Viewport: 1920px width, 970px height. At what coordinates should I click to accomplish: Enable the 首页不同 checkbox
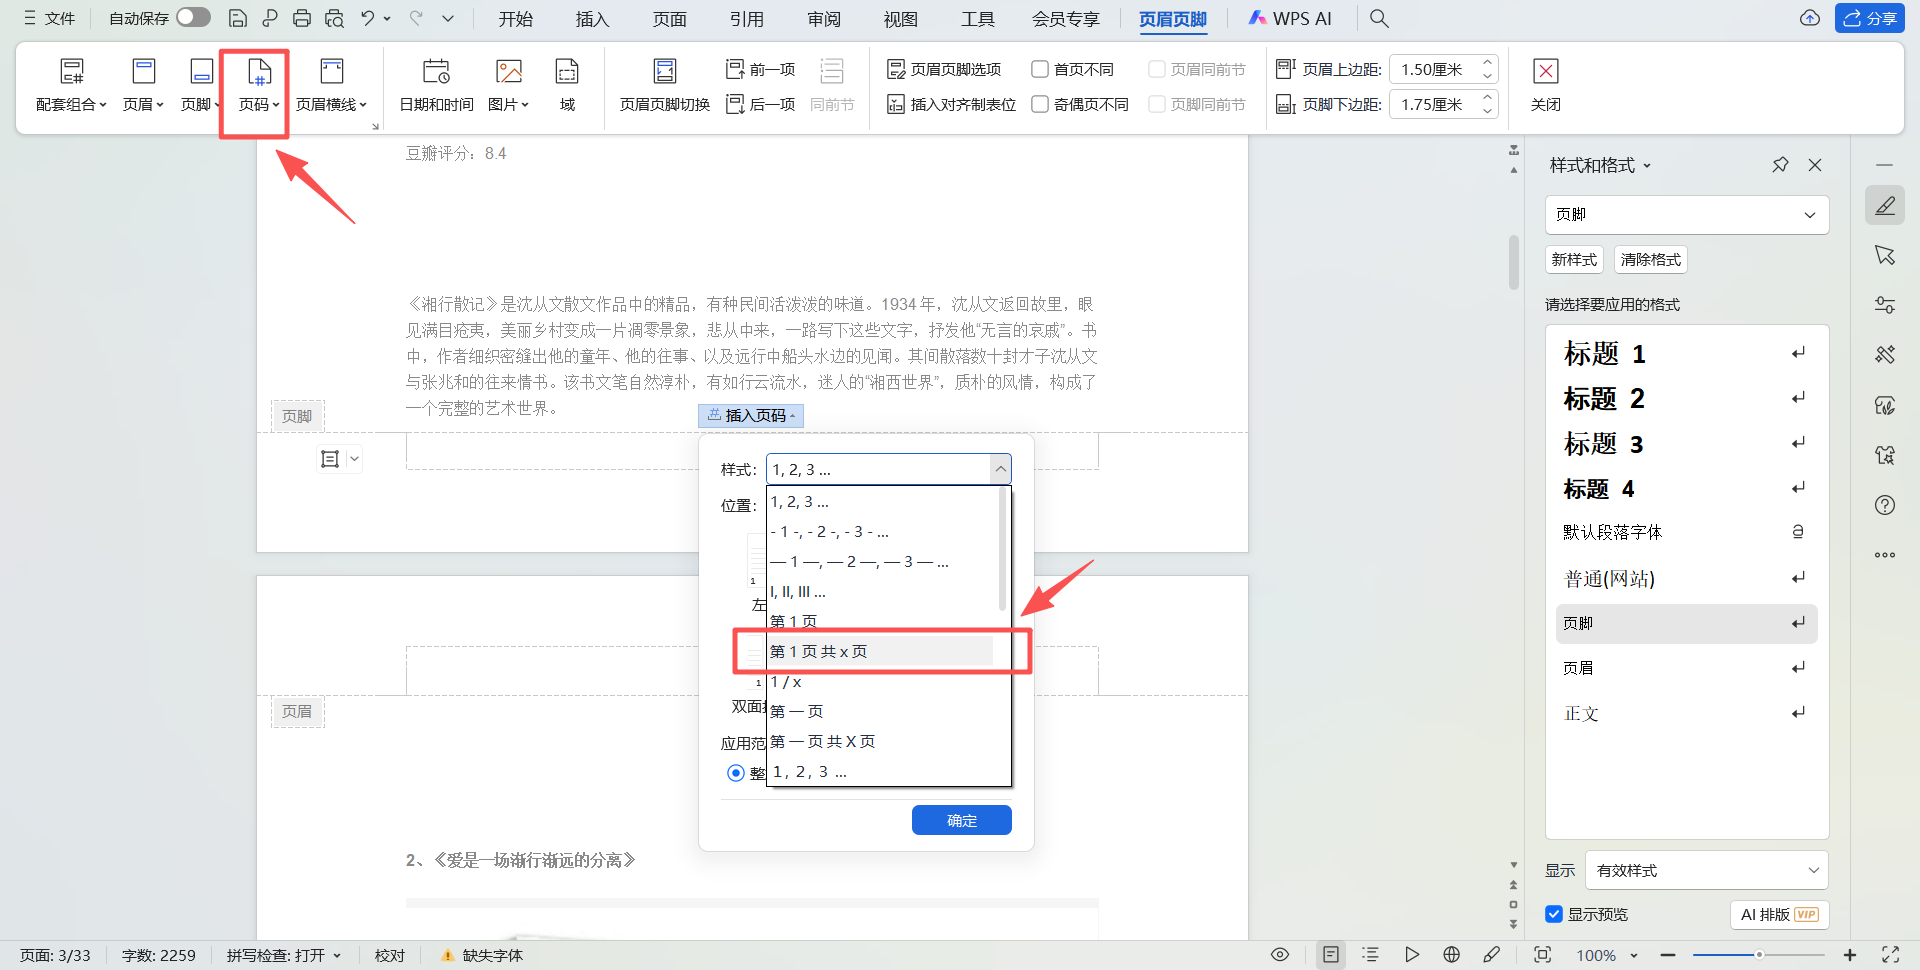(1040, 68)
